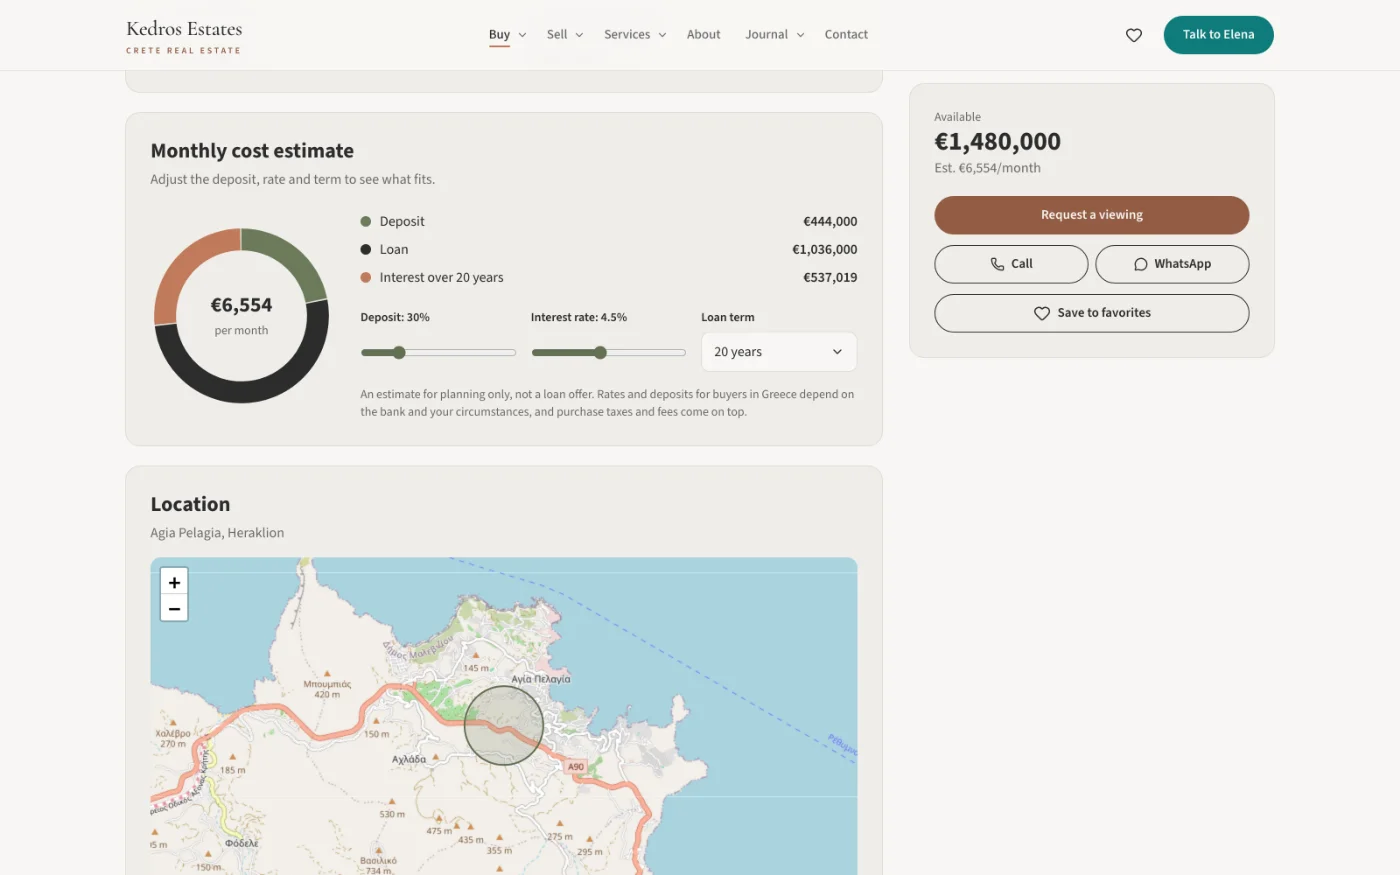
Task: Click the Interest rate slider handle
Action: (600, 352)
